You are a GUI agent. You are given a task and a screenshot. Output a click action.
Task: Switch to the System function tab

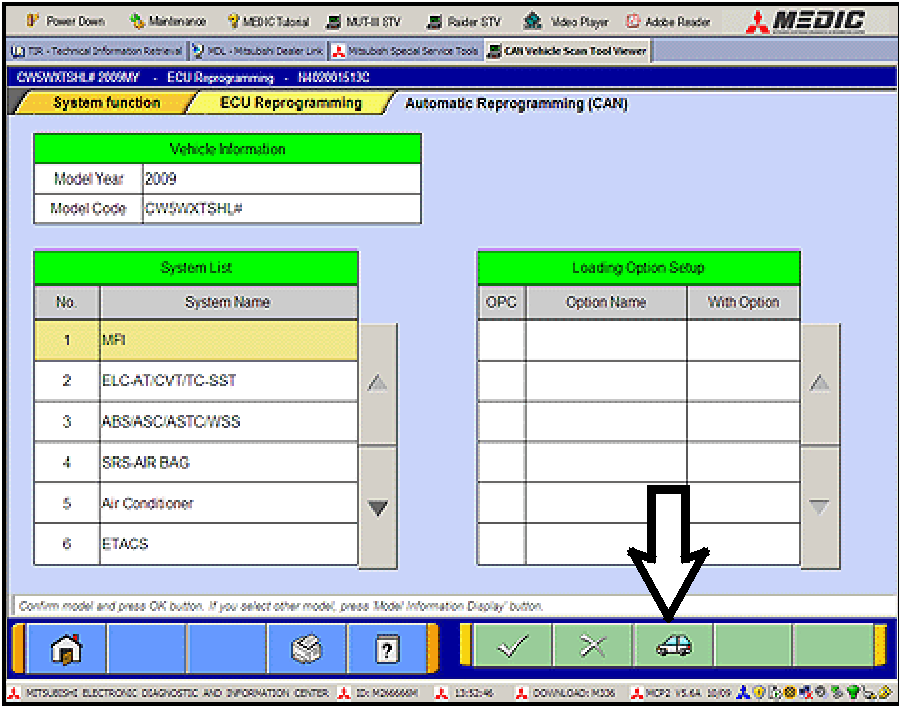[105, 103]
